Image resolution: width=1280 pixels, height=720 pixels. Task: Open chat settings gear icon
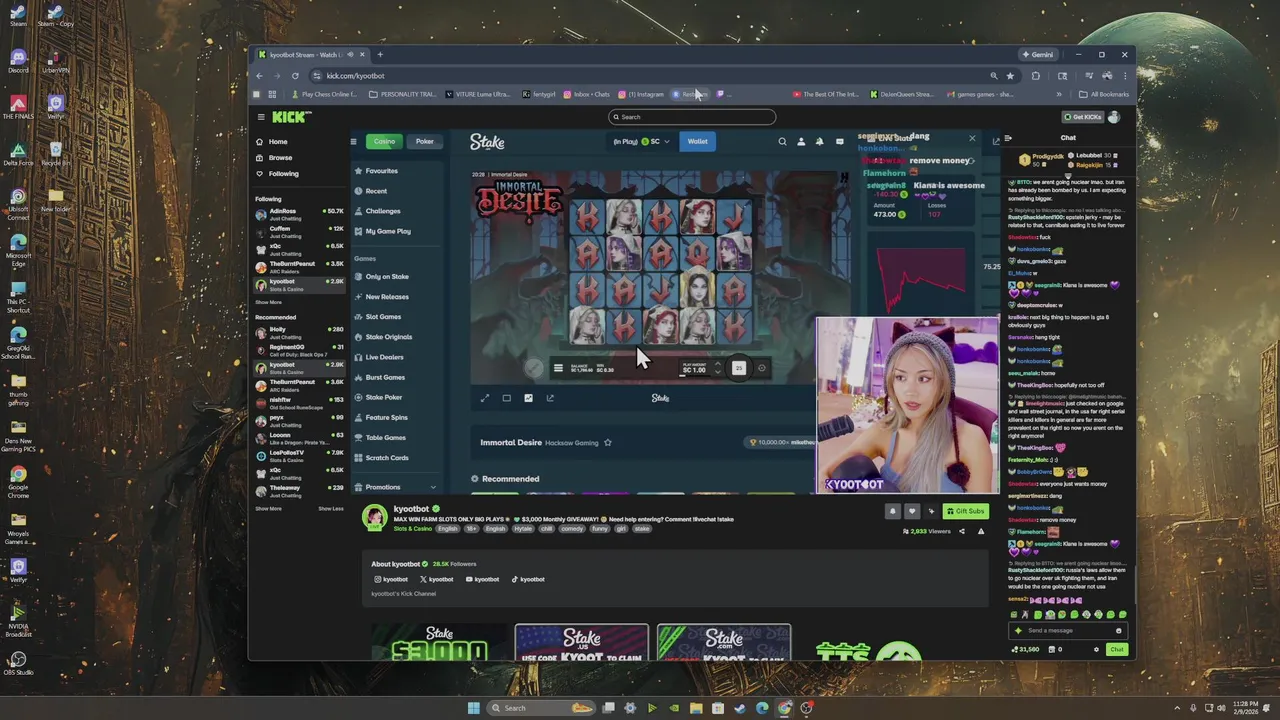[1096, 650]
